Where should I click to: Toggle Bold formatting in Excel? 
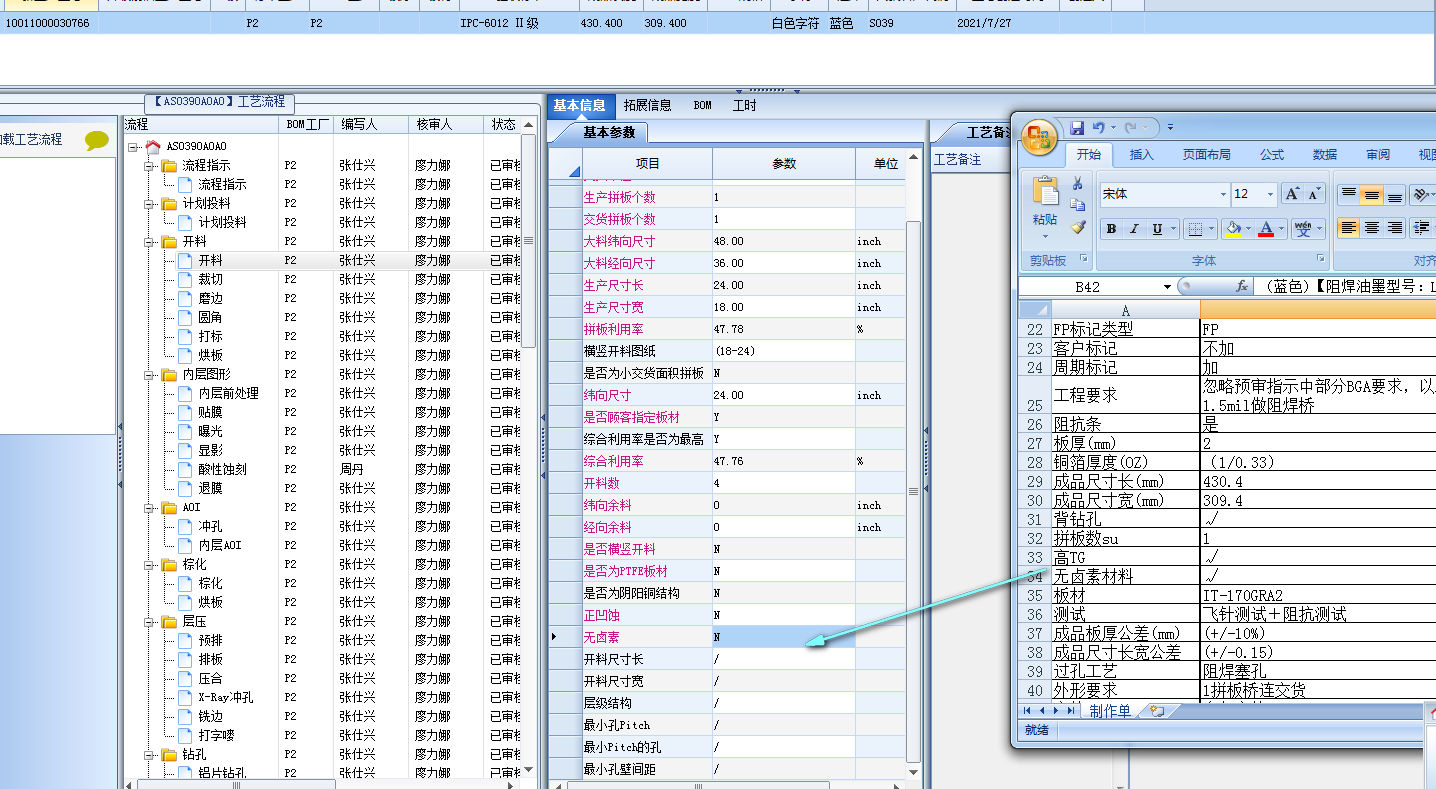[1111, 229]
